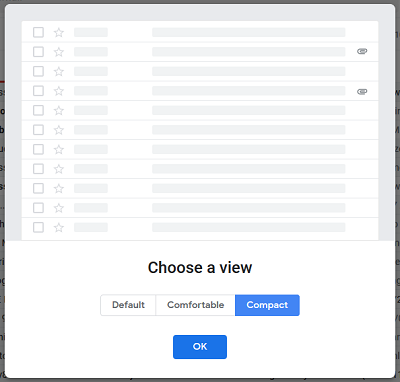Click the star icon in the last preview row
The image size is (400, 382).
pyautogui.click(x=59, y=228)
